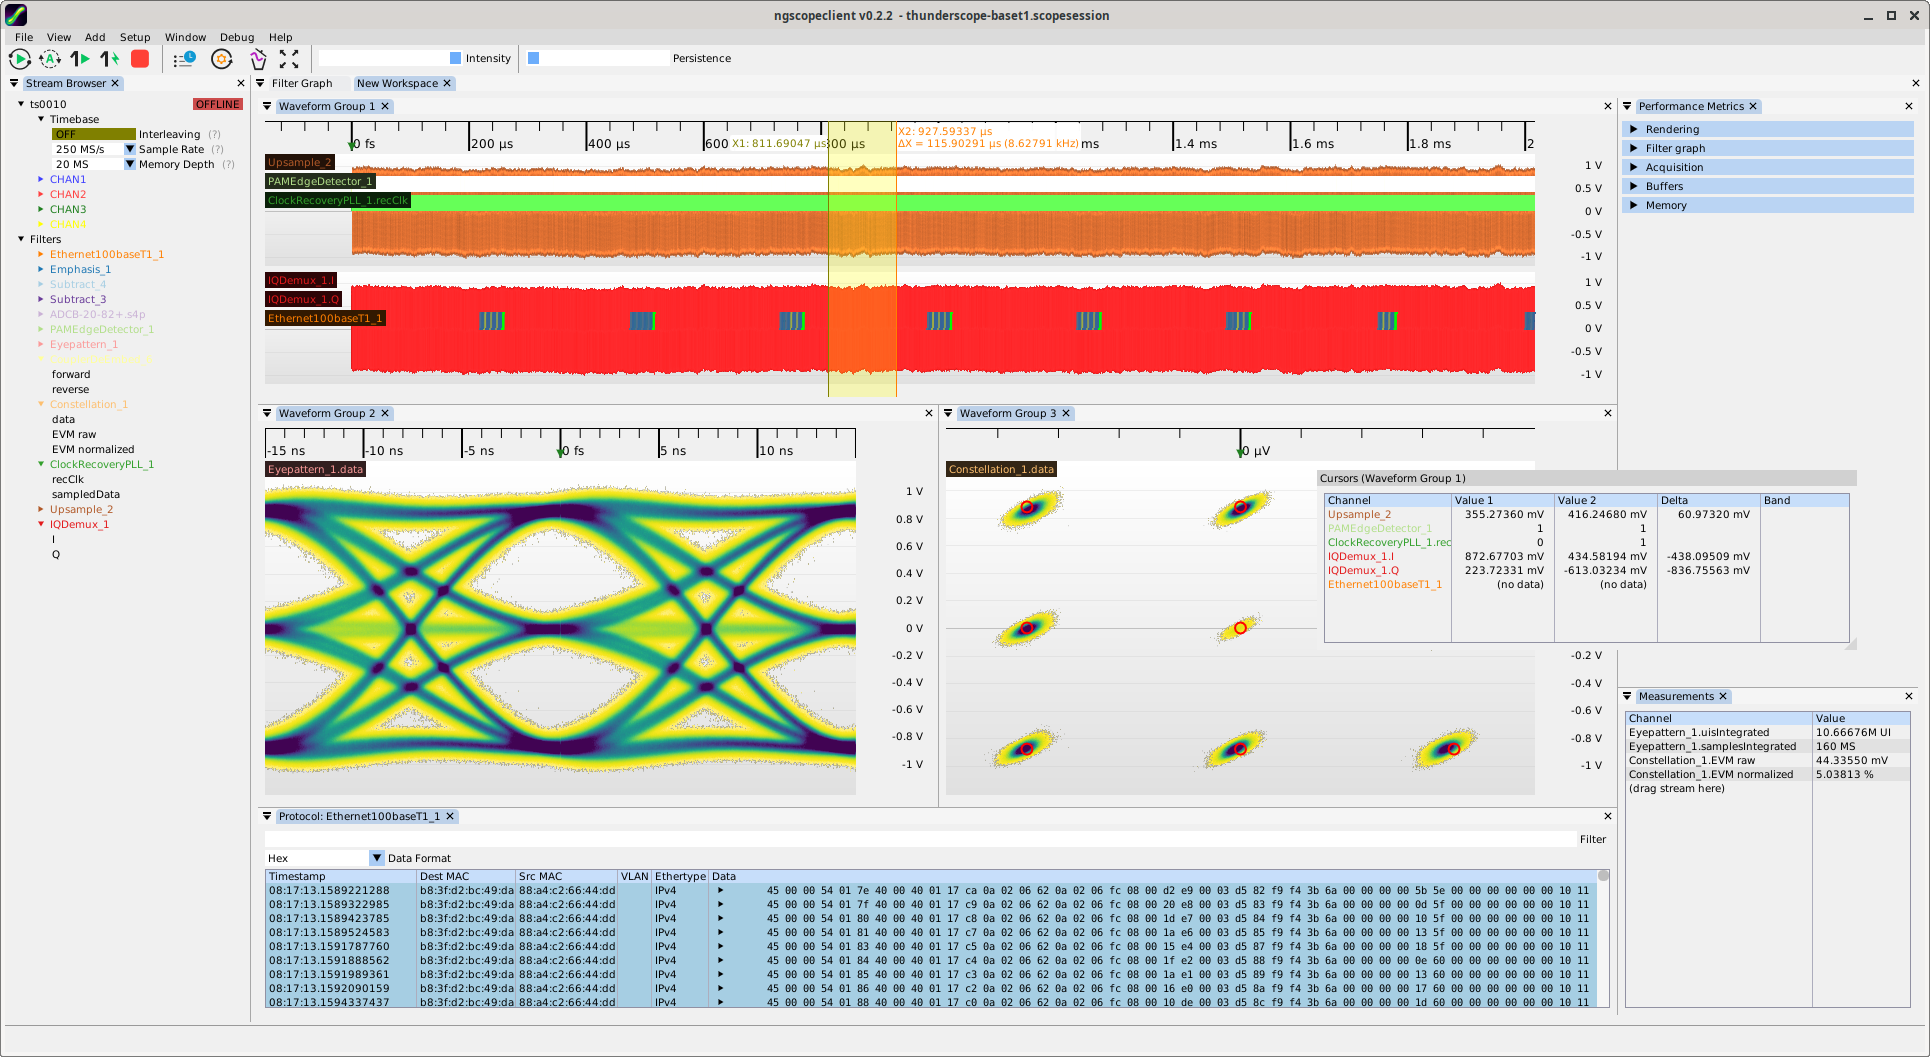Collapse the IQDemux_1 filter node
The image size is (1930, 1057).
click(x=41, y=524)
